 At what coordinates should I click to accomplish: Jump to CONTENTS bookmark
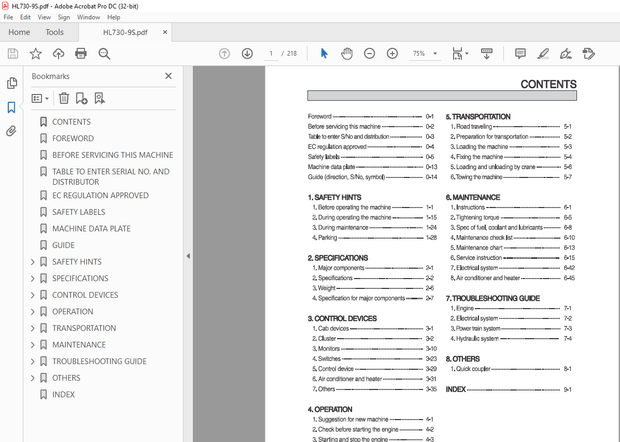[71, 122]
